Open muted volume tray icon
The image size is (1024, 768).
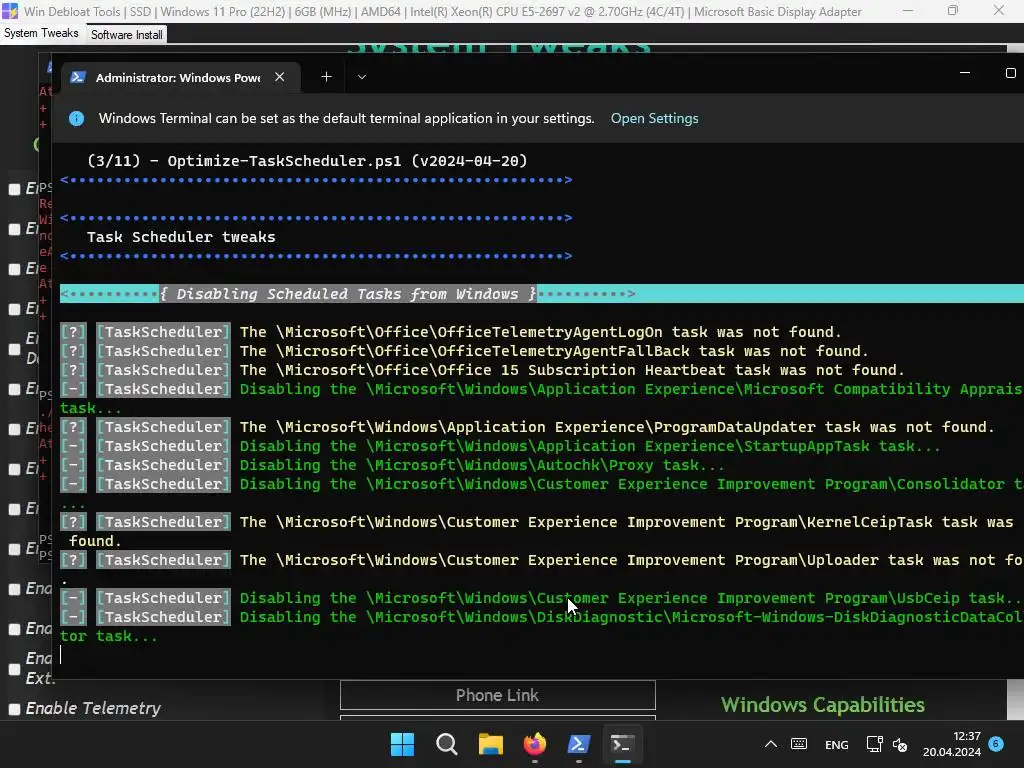pyautogui.click(x=900, y=744)
